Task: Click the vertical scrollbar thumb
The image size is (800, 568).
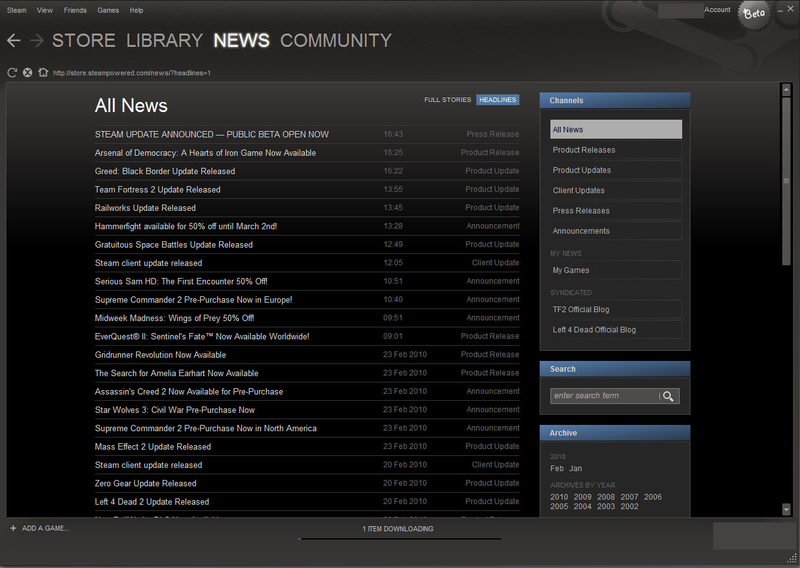Action: [x=786, y=181]
